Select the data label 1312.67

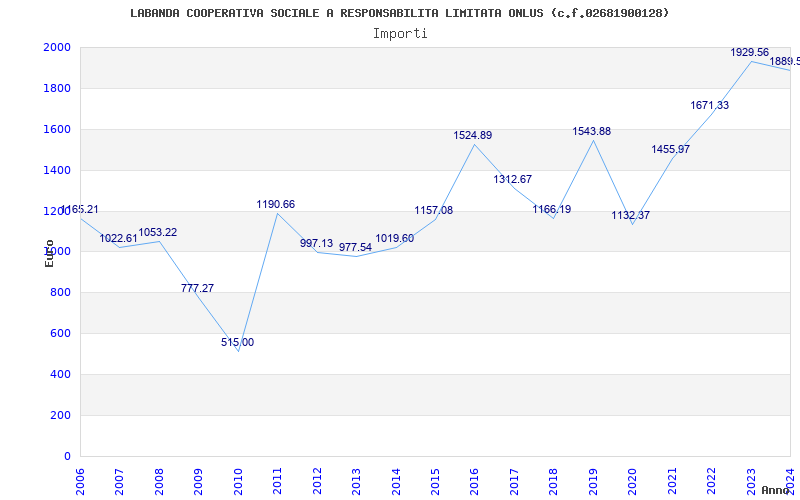512,179
